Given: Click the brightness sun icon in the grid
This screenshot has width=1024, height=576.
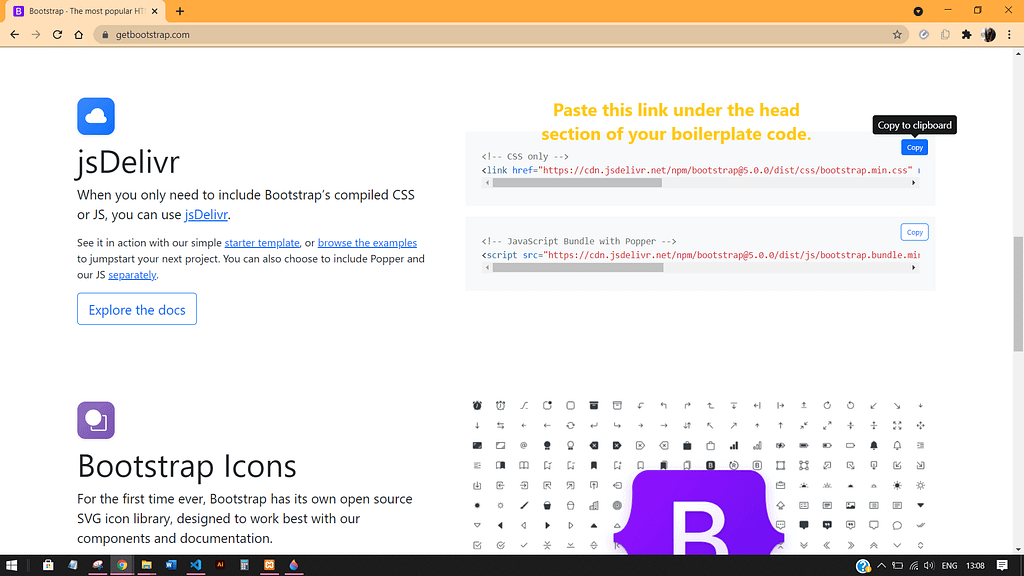Looking at the screenshot, I should tap(895, 485).
